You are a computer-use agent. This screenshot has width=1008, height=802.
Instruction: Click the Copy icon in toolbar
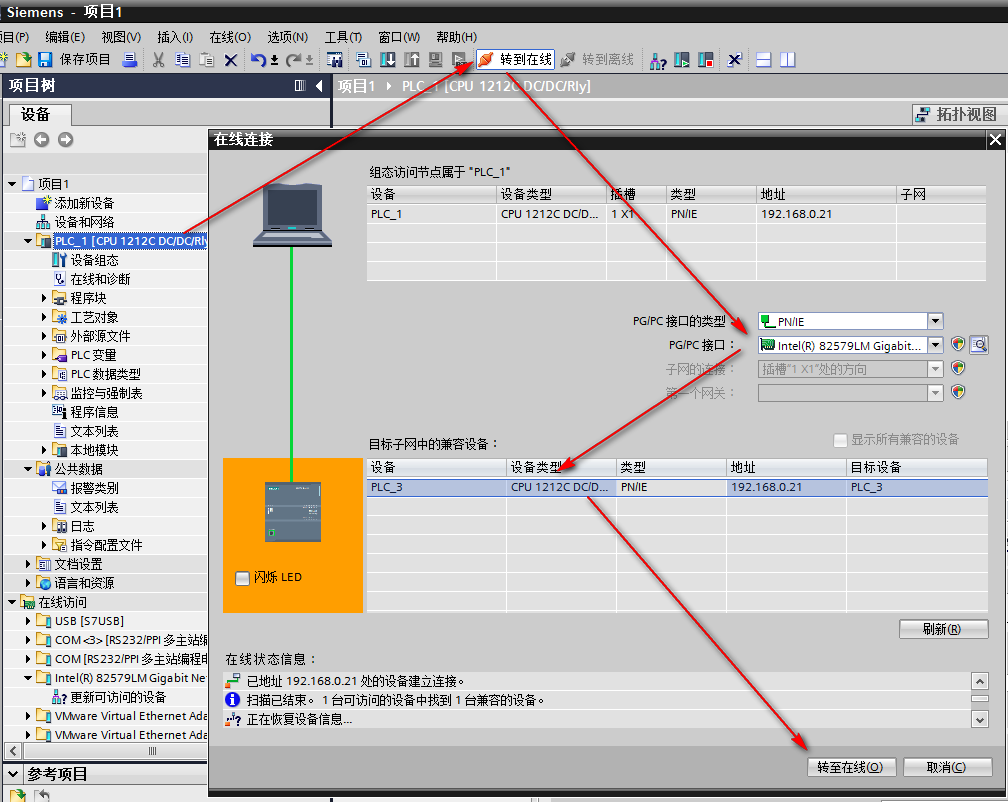tap(183, 60)
